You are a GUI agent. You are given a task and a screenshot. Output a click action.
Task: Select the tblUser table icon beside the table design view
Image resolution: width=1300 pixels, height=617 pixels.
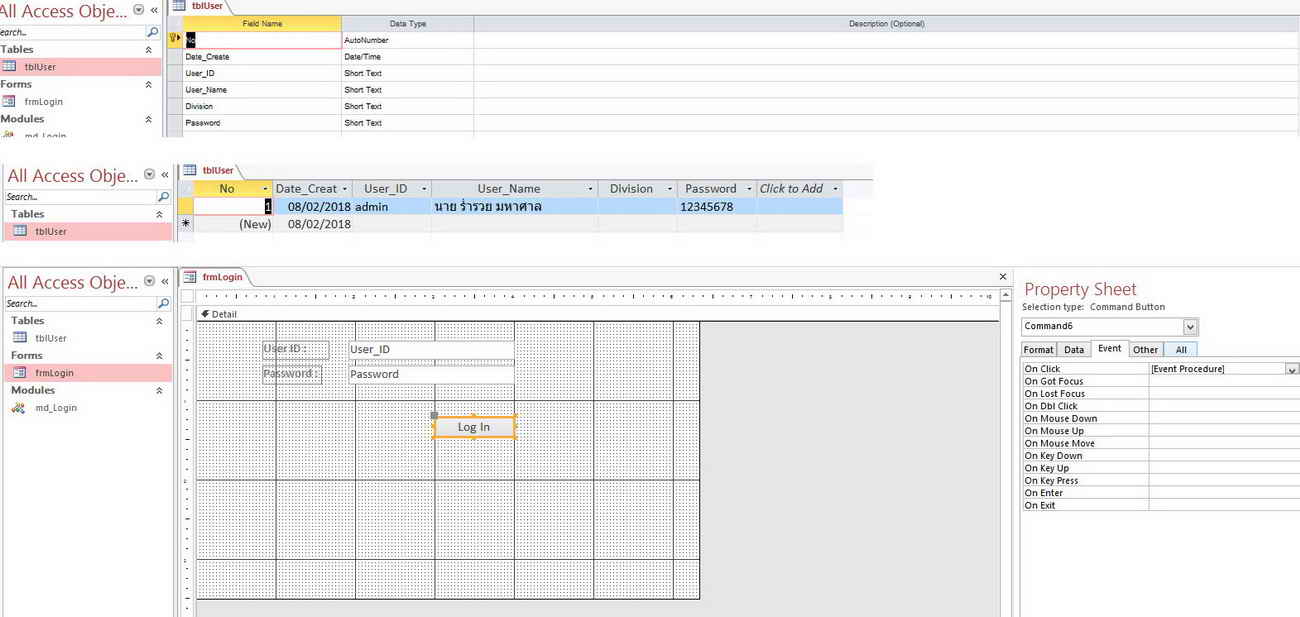[x=9, y=66]
